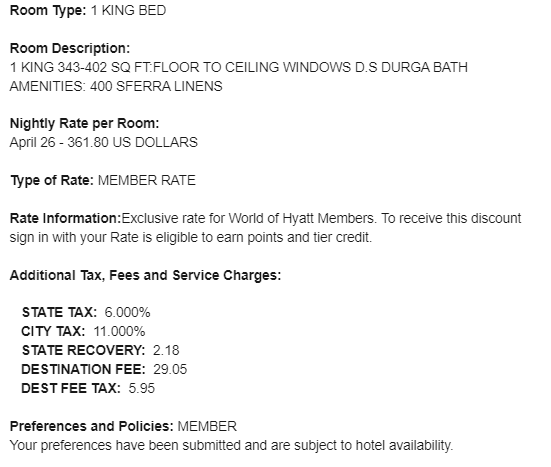This screenshot has width=551, height=467.
Task: Click the 400 SFERRA LINENS amenities line
Action: click(x=116, y=86)
